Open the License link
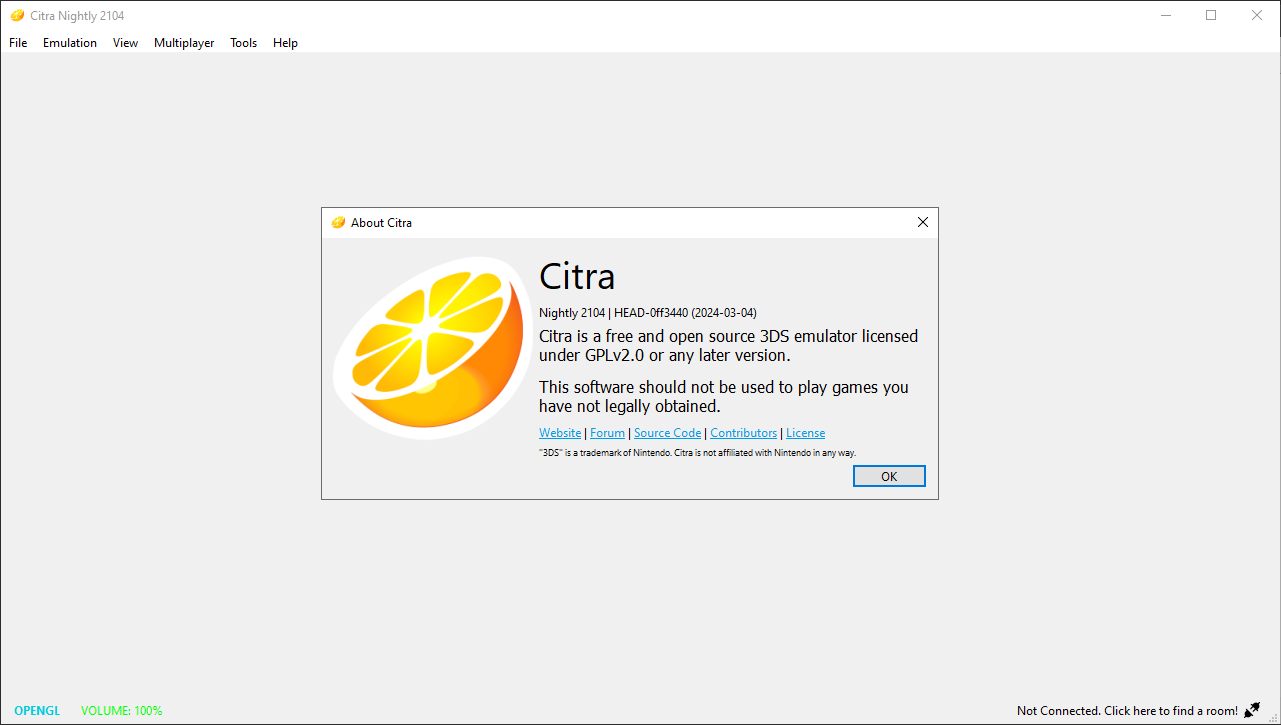This screenshot has height=725, width=1281. coord(805,433)
